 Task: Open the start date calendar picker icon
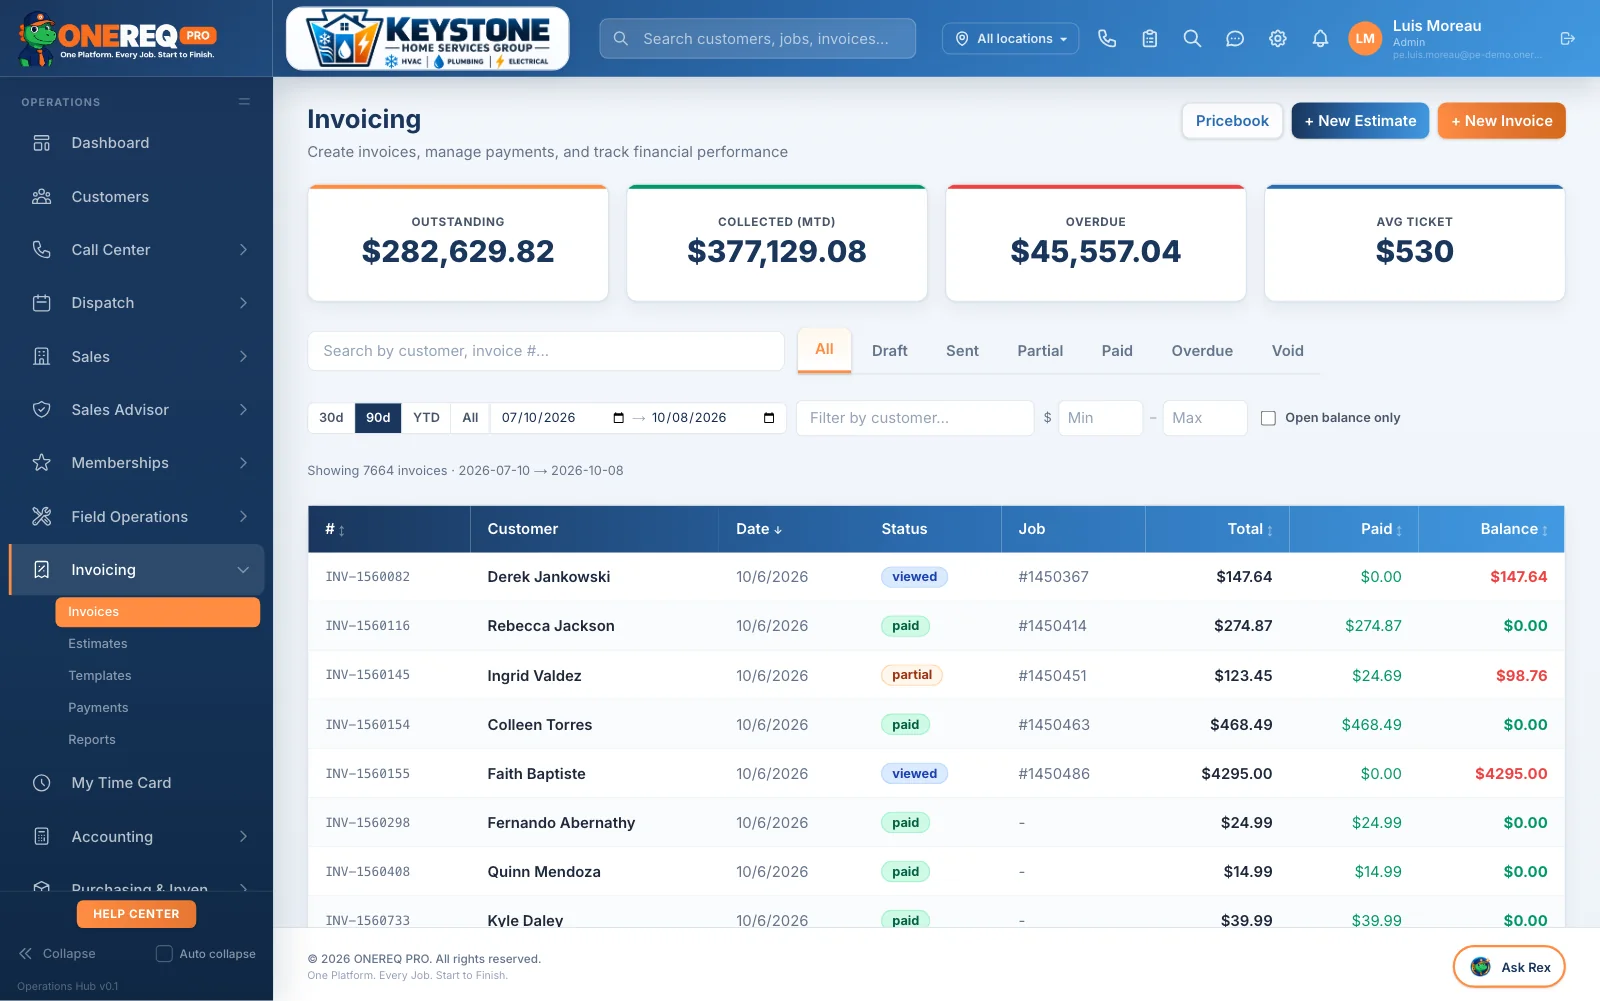coord(618,418)
